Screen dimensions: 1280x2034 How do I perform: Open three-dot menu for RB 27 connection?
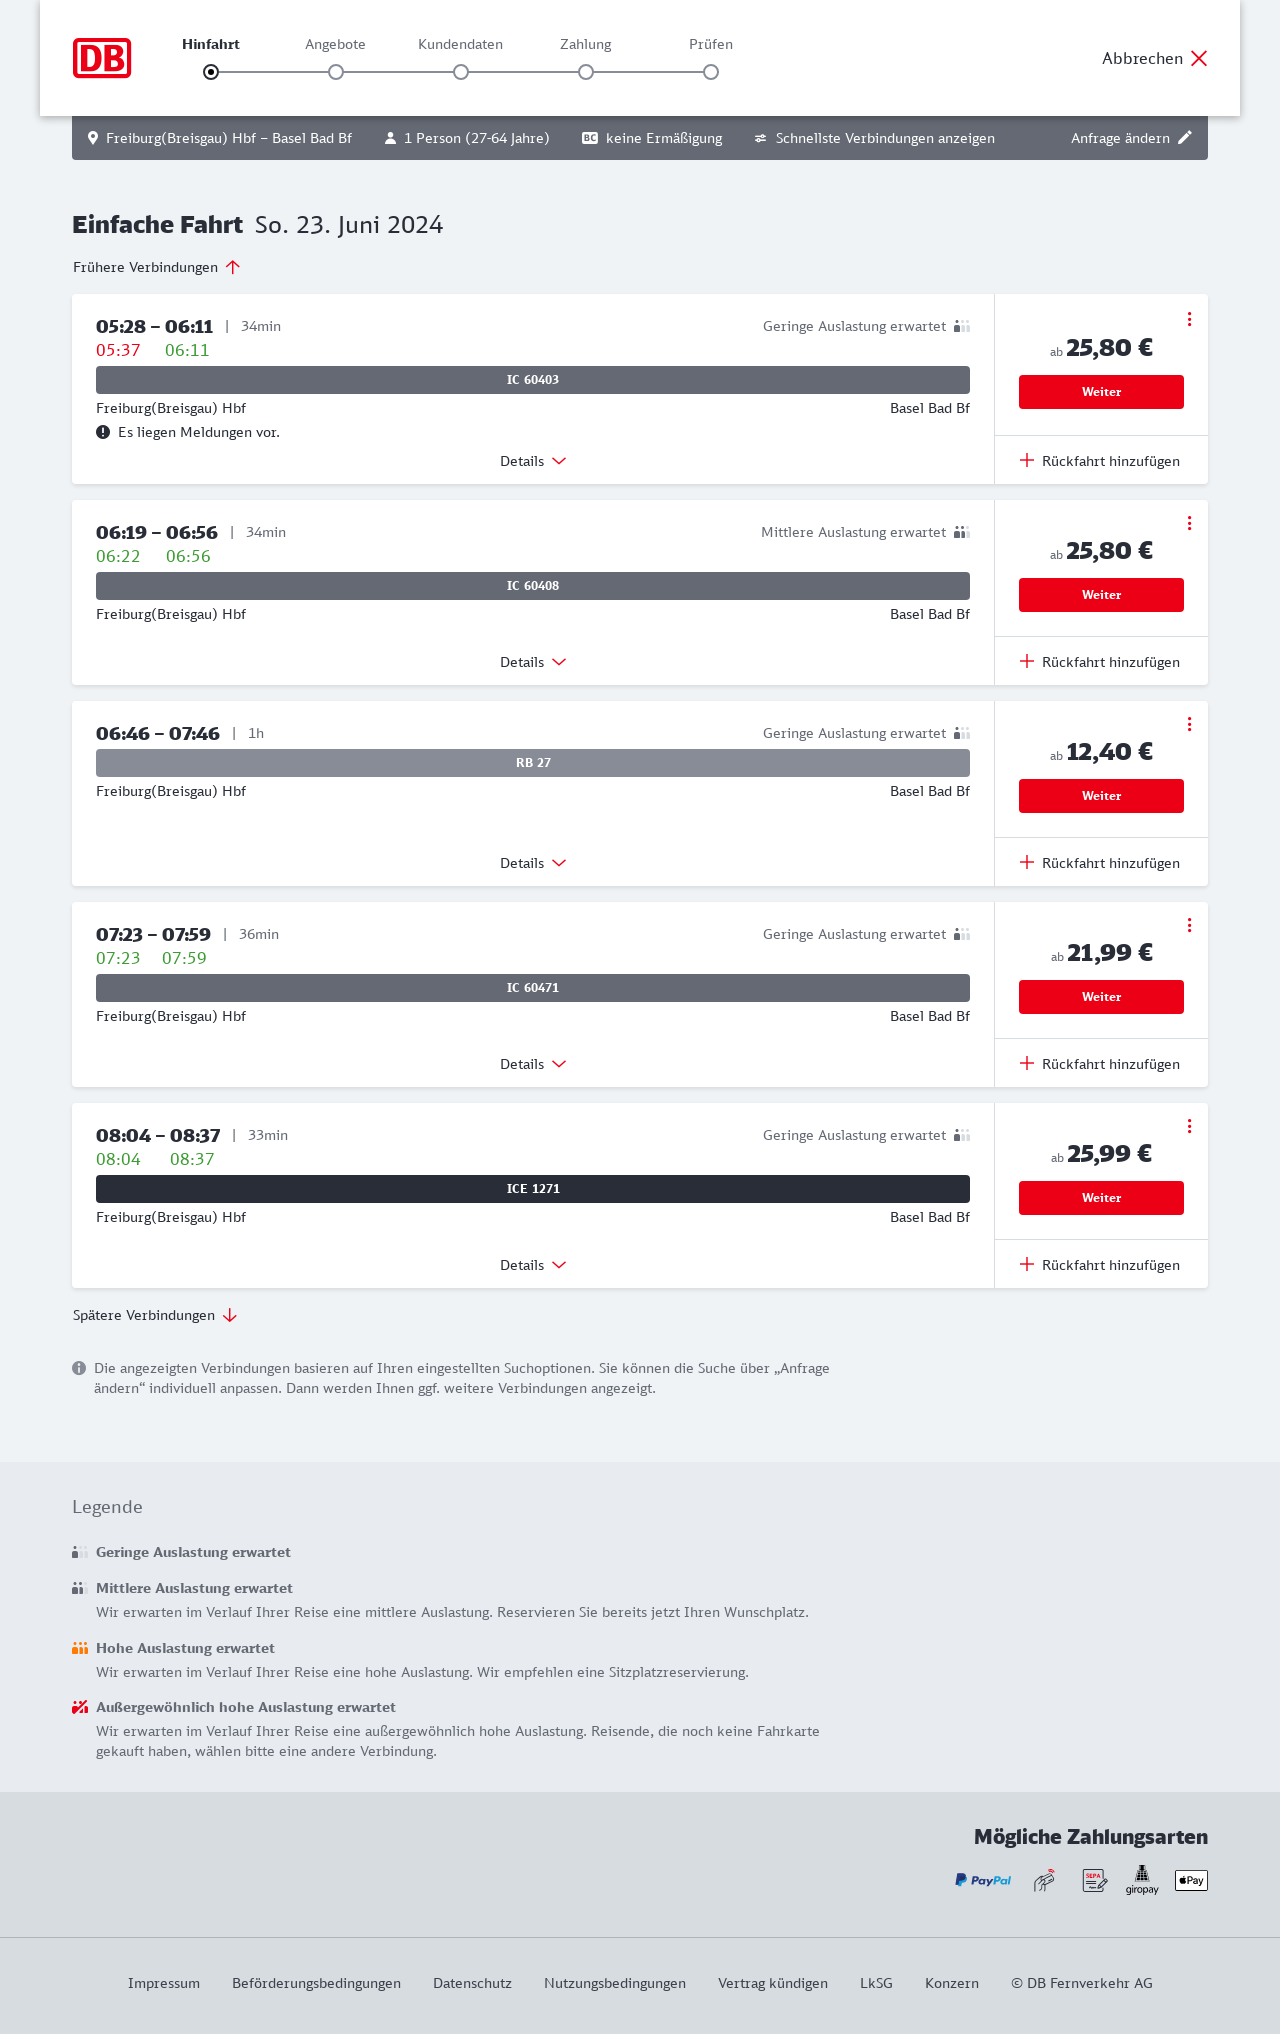(x=1189, y=724)
